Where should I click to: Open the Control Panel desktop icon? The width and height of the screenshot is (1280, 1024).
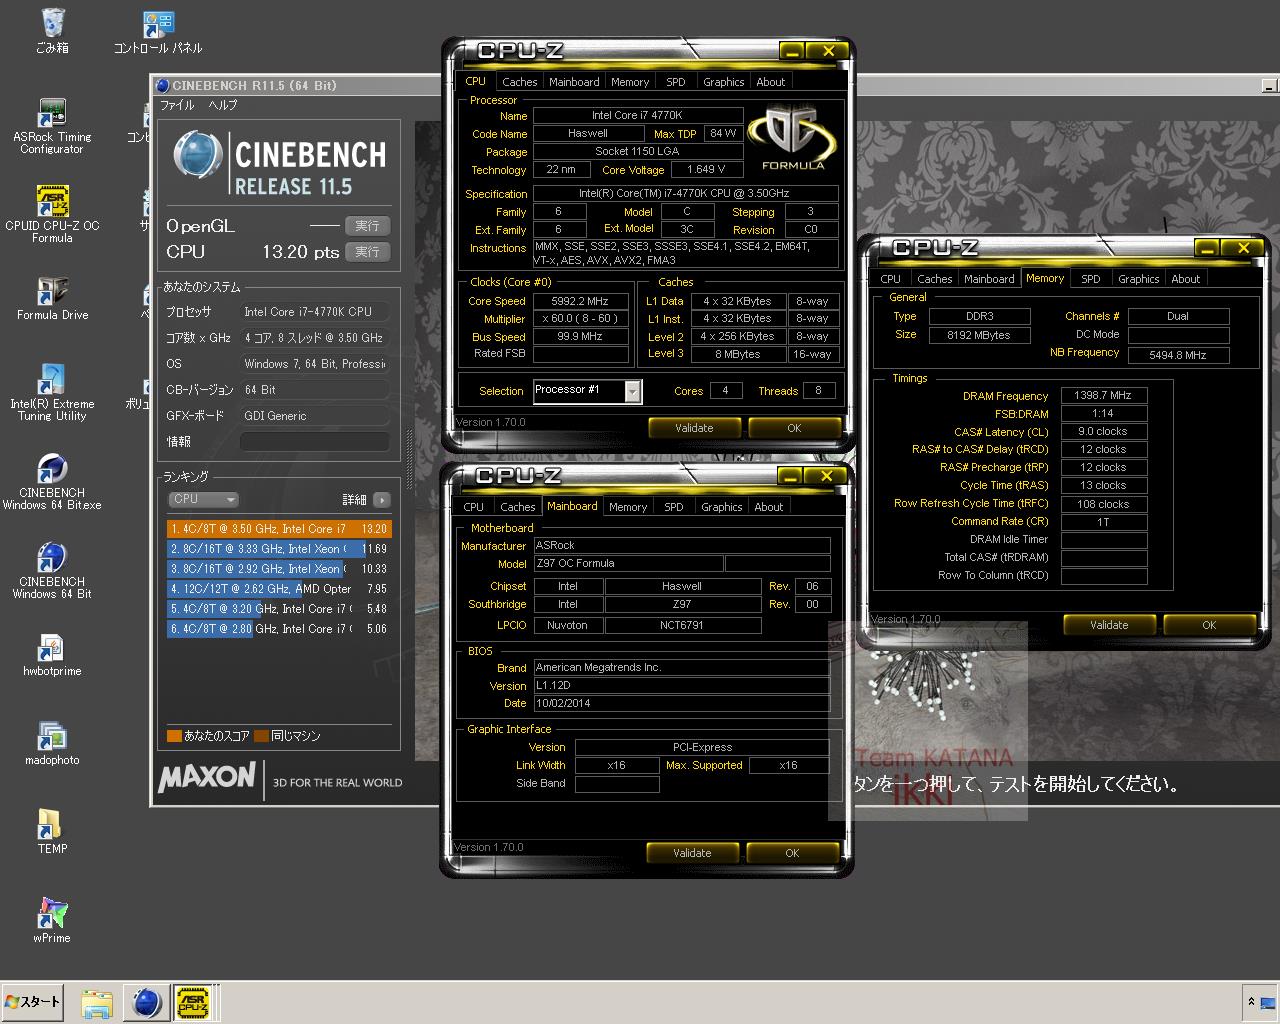click(x=158, y=30)
